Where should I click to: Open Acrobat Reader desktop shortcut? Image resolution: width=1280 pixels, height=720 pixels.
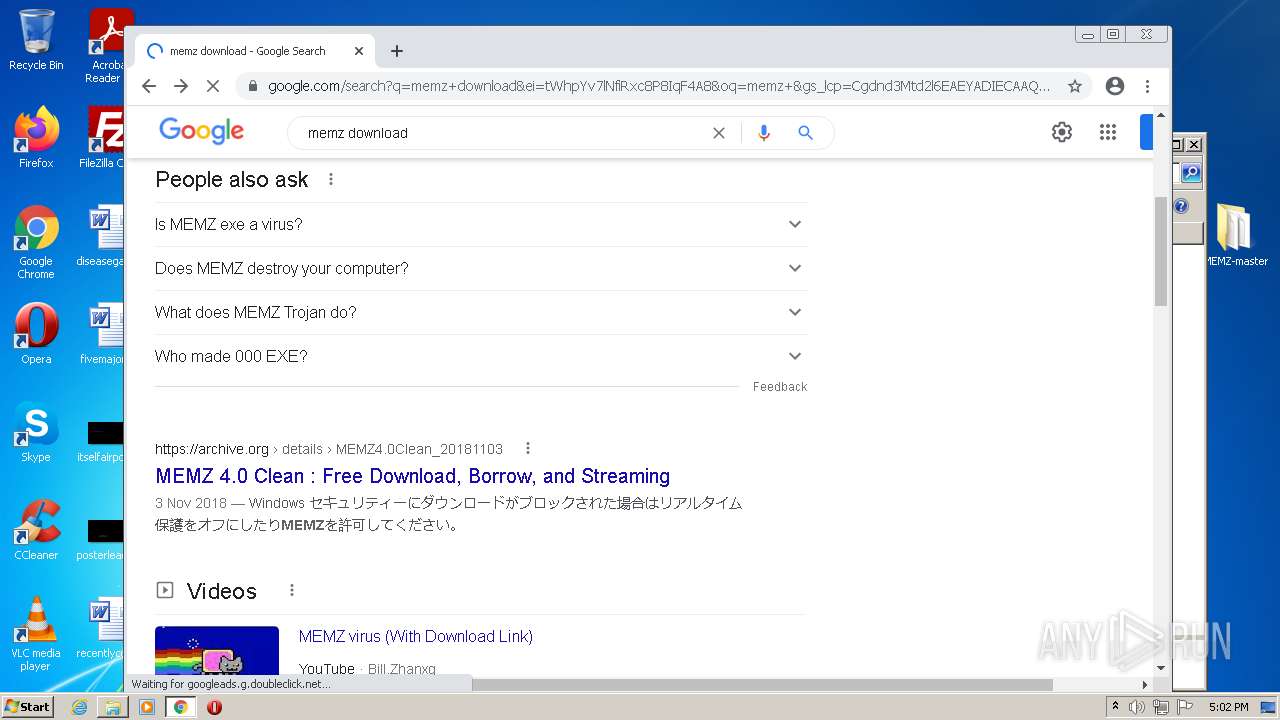click(x=106, y=45)
